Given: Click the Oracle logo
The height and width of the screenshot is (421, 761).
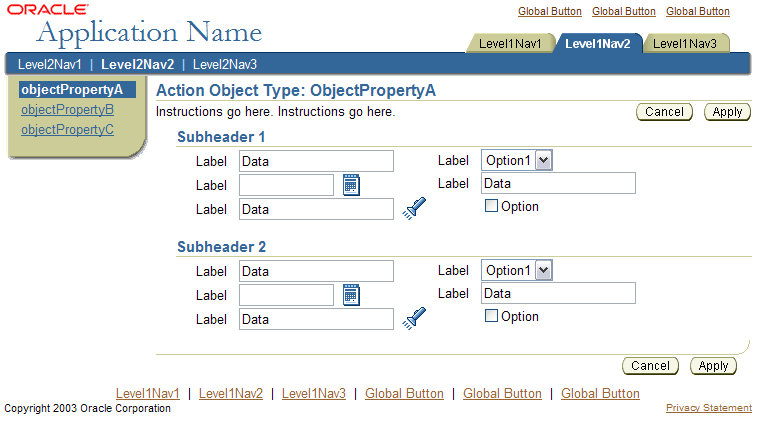Looking at the screenshot, I should coord(48,9).
